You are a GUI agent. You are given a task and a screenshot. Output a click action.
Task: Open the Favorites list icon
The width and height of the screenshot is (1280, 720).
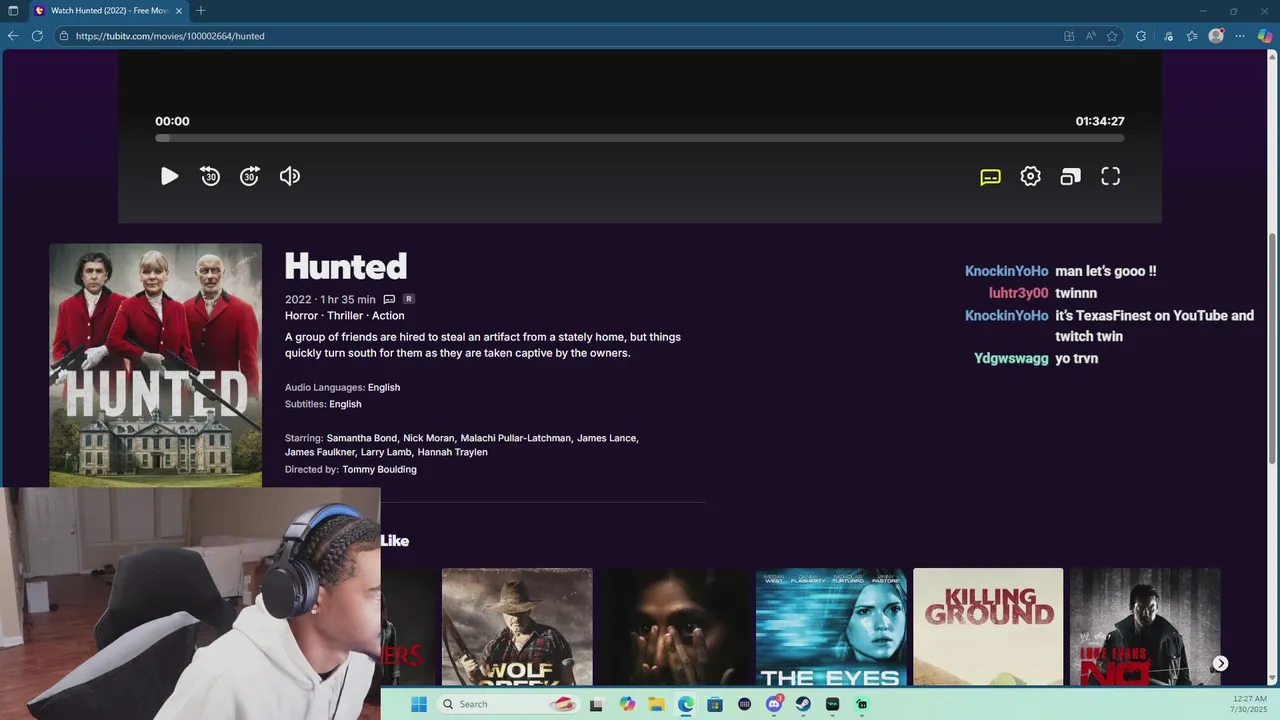(1192, 36)
